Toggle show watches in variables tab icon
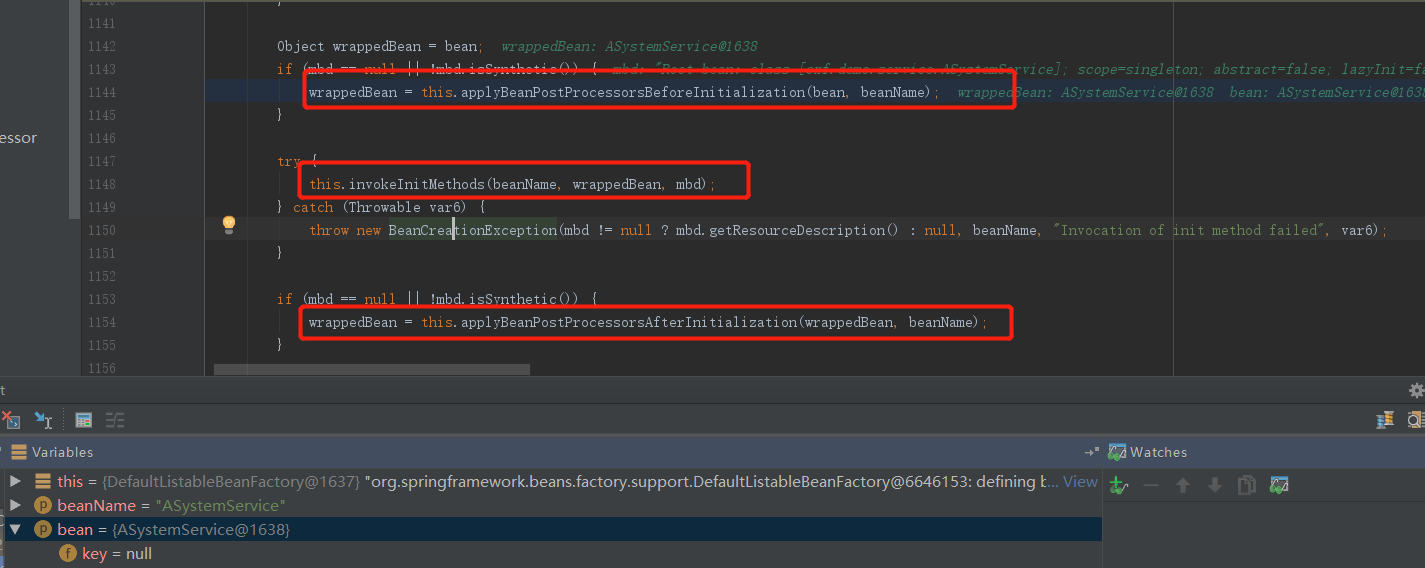1425x568 pixels. point(1279,485)
